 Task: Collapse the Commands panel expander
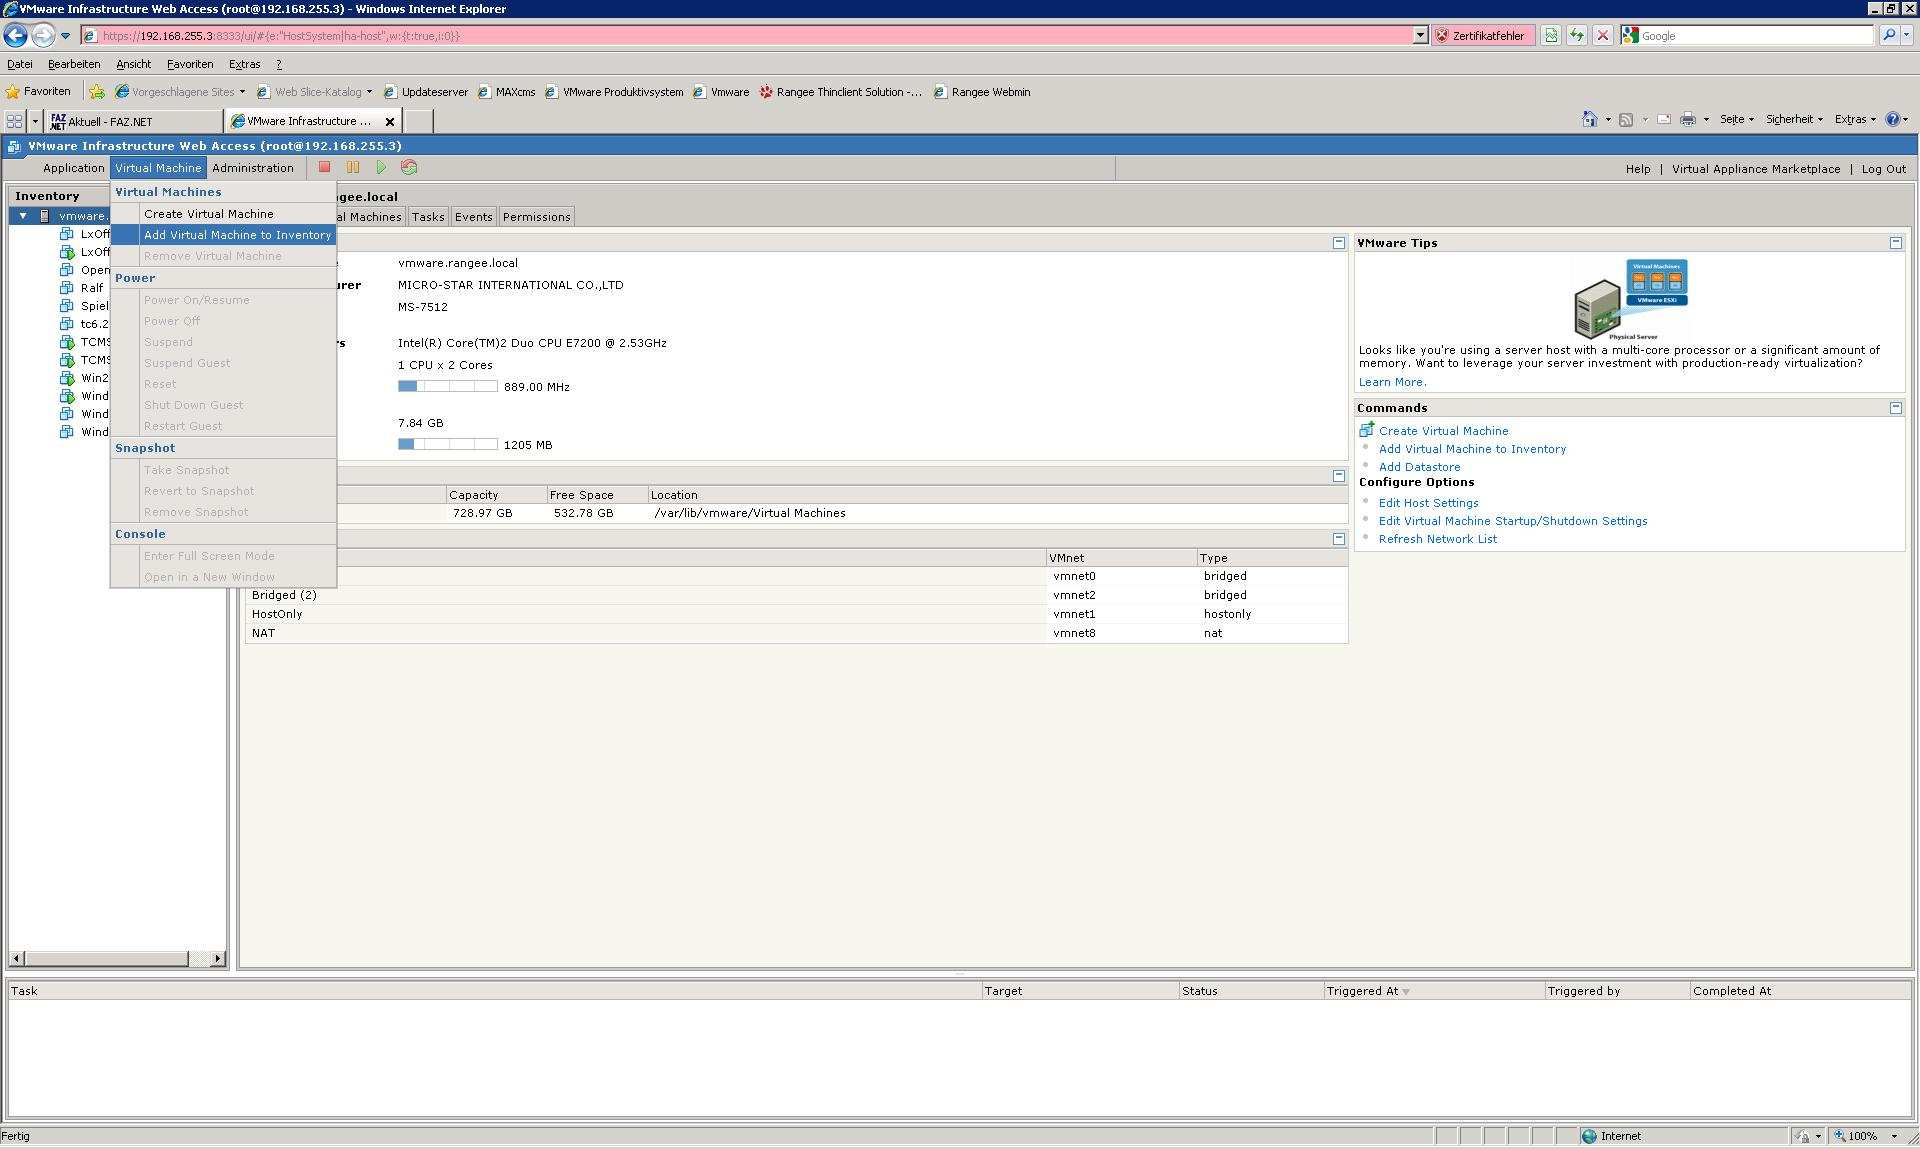[x=1895, y=408]
